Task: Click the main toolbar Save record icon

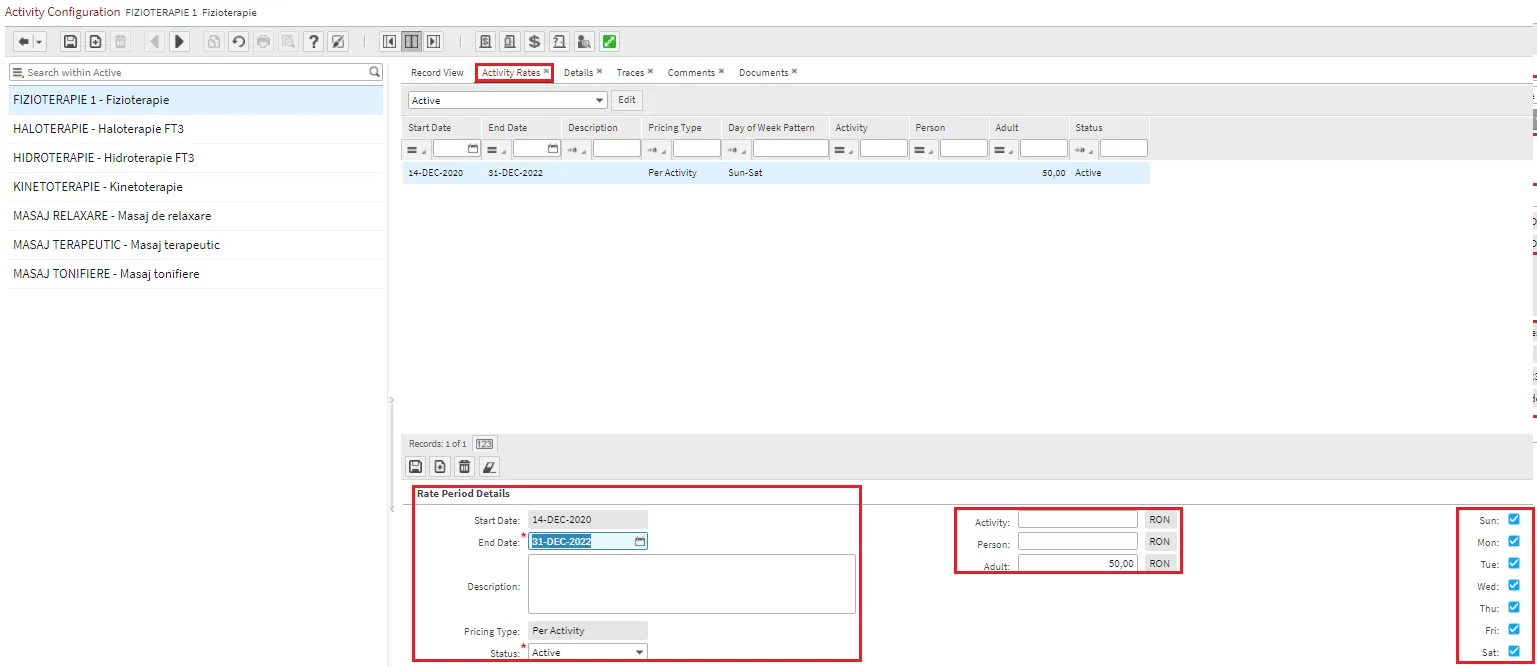Action: click(70, 41)
